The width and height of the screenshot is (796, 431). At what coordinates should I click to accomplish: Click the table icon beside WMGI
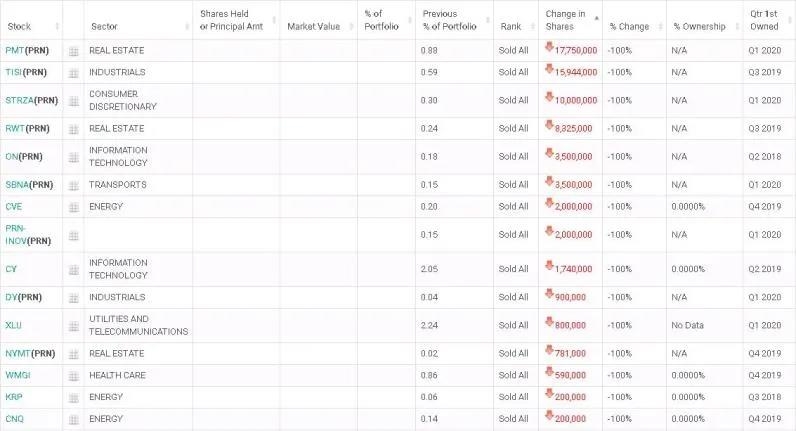74,375
